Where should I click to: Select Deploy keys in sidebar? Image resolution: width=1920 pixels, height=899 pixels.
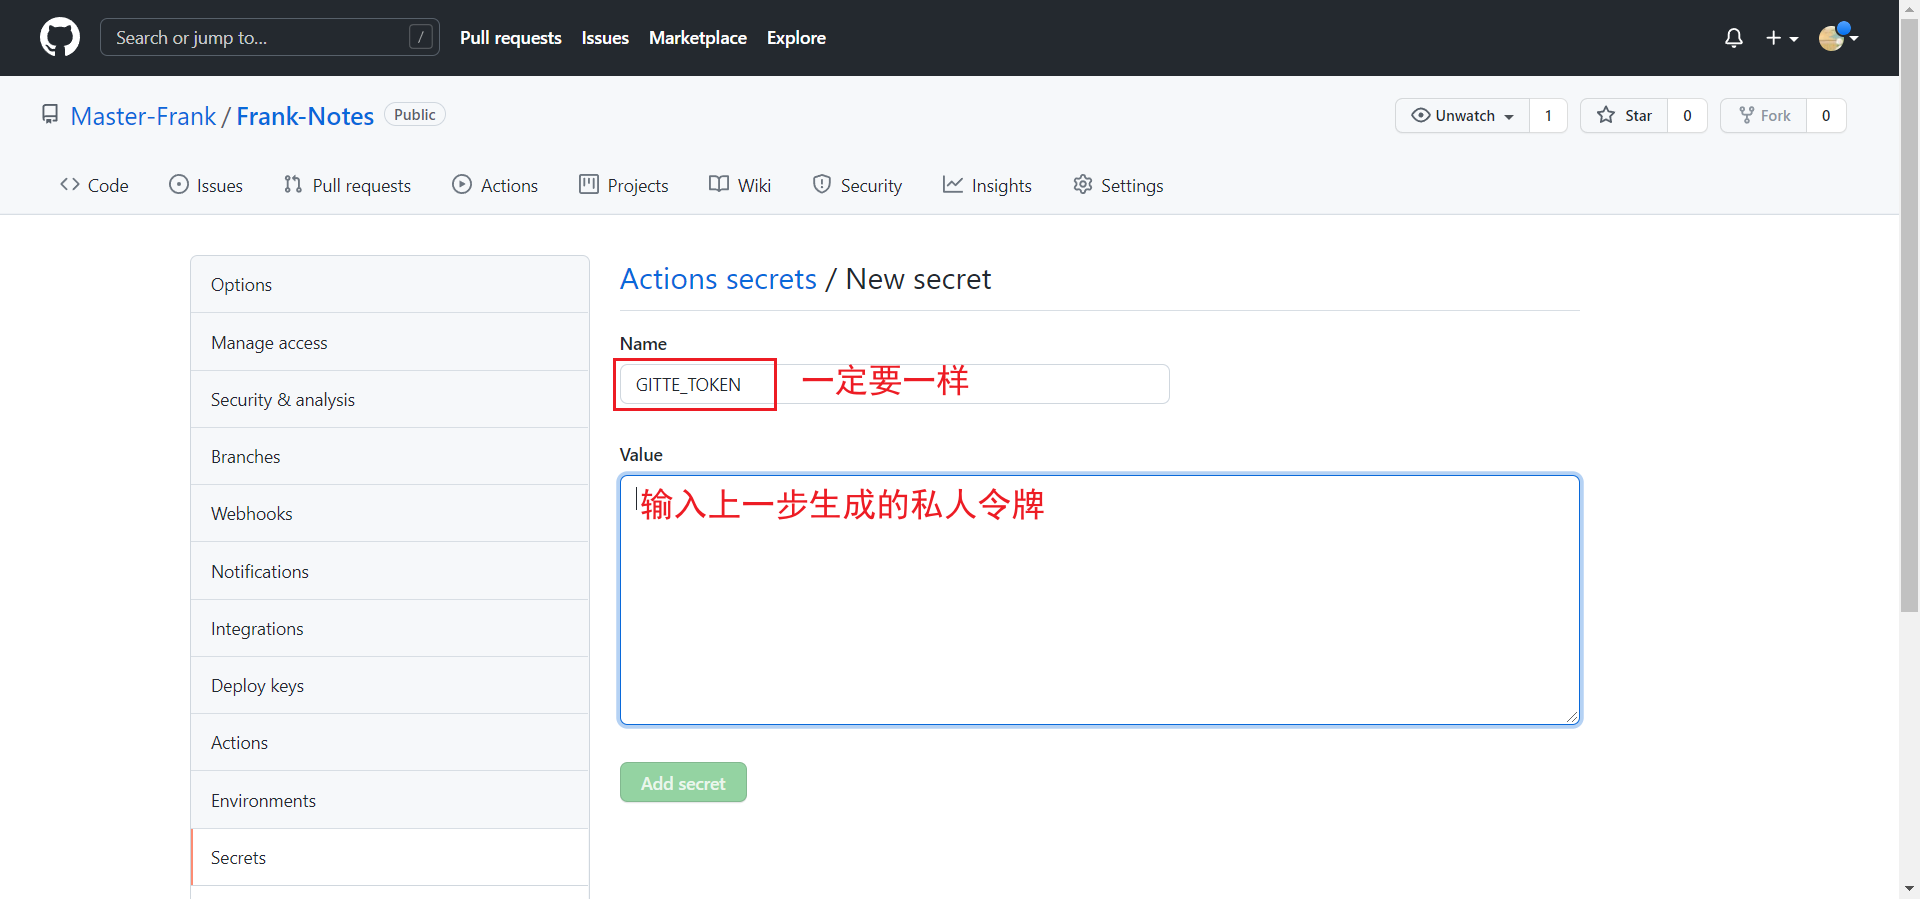tap(390, 685)
